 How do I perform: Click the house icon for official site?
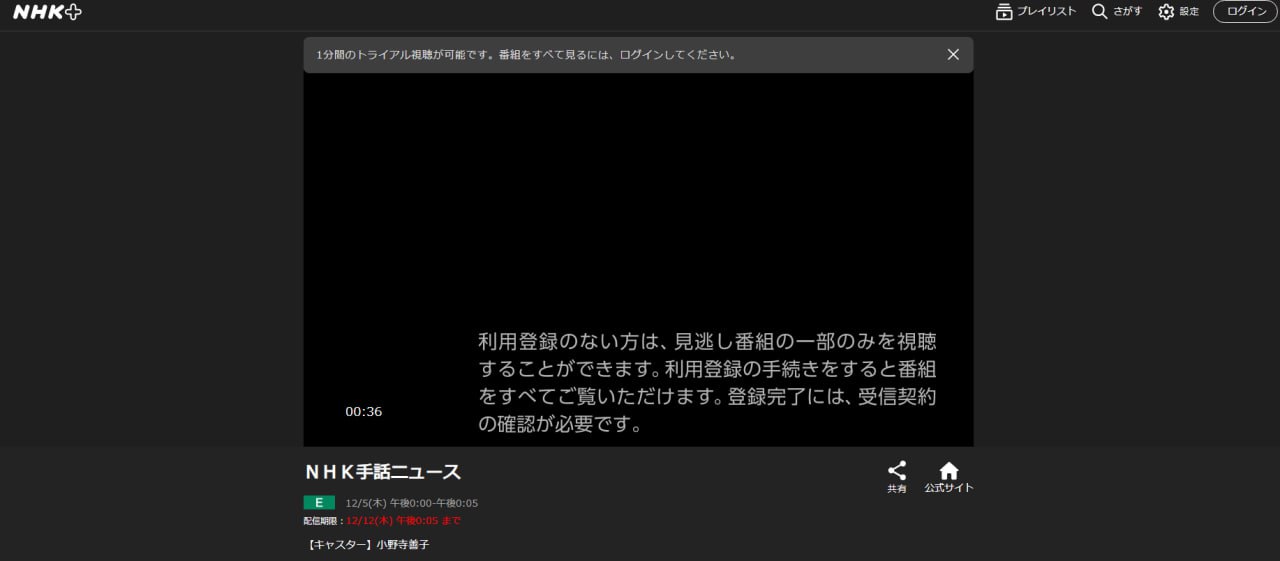(x=948, y=470)
